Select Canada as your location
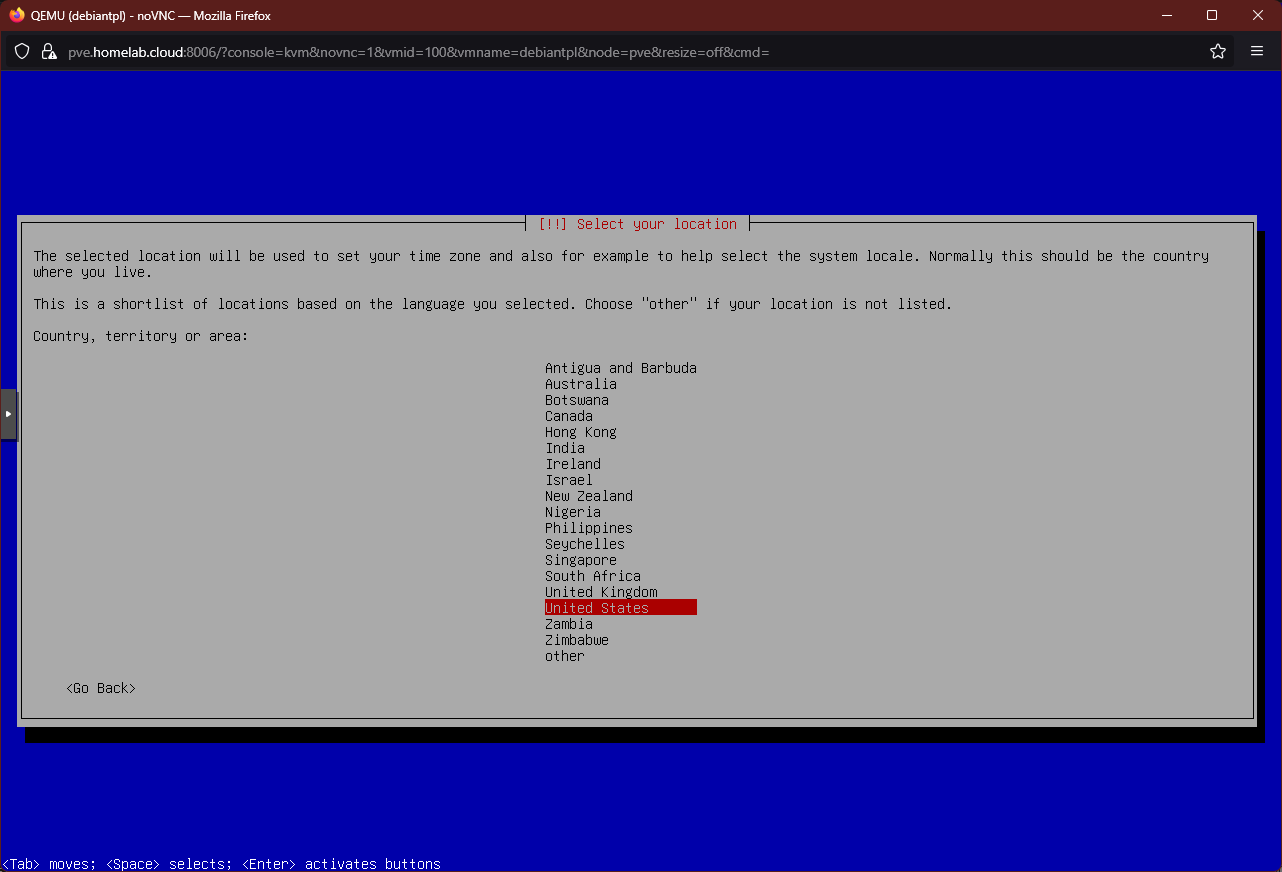This screenshot has width=1282, height=872. tap(568, 416)
